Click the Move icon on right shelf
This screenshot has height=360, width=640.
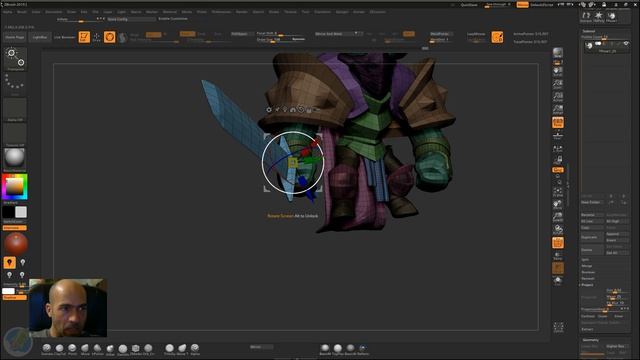(x=558, y=205)
